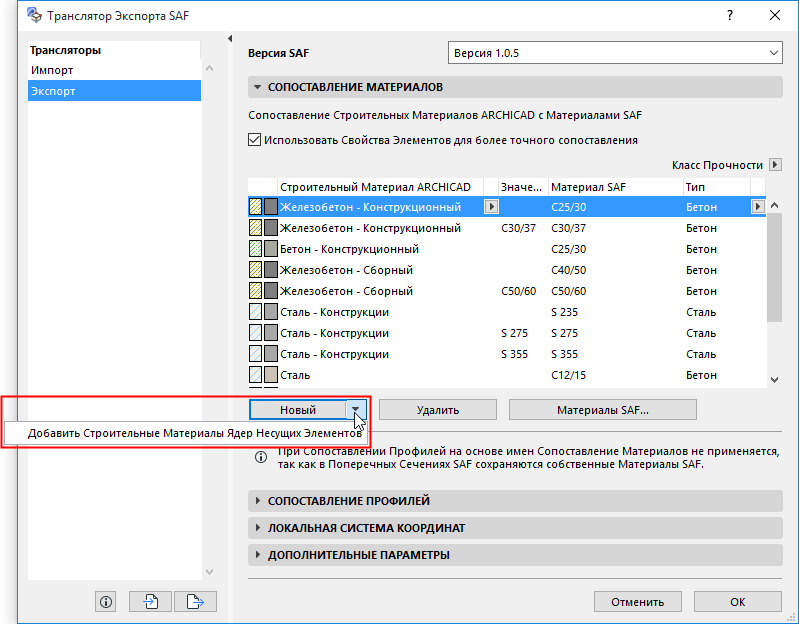Screen dimensions: 799x624
Task: Expand the ЛОКАЛЬНАЯ СИСТЕМА КООРДИНАТ section
Action: tap(257, 528)
